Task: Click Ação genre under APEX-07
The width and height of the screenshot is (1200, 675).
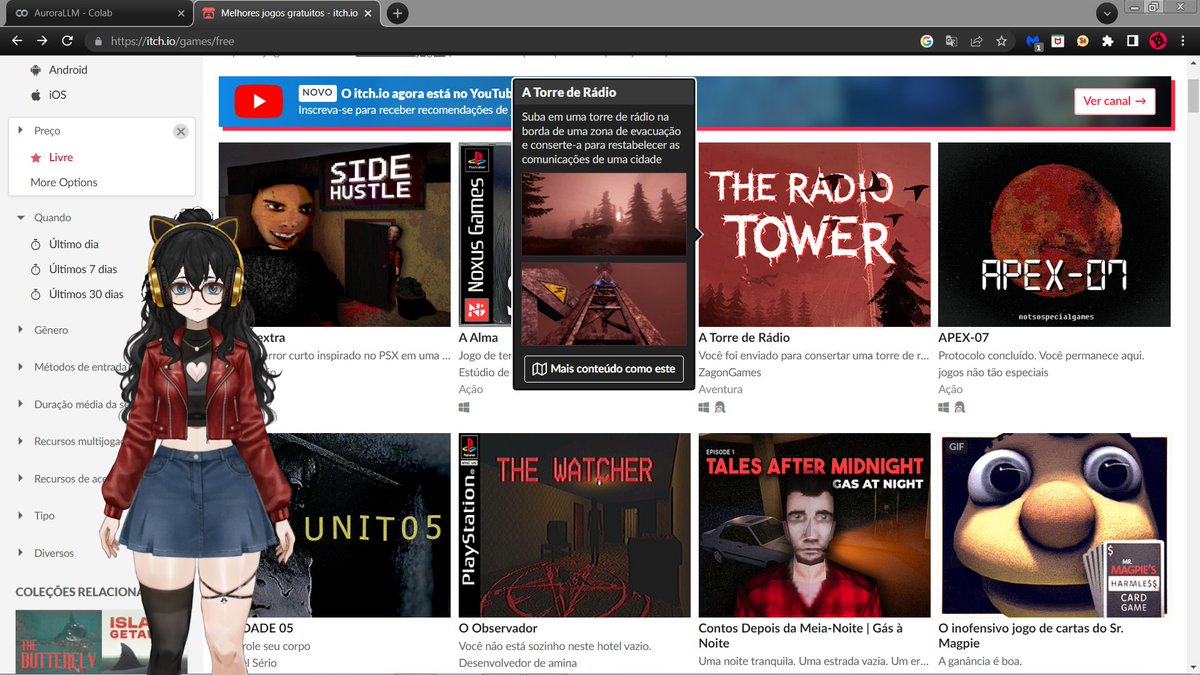Action: pos(950,389)
